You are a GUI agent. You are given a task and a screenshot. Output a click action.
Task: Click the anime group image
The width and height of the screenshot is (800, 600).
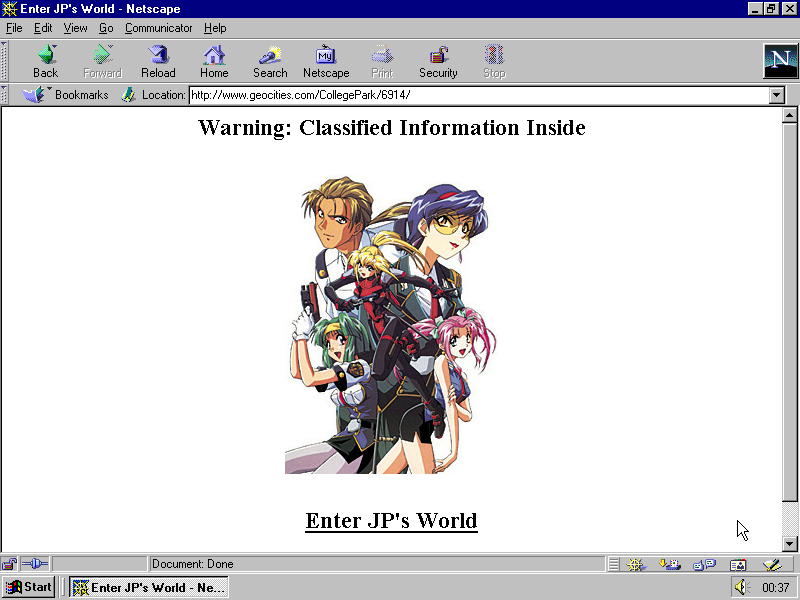tap(390, 325)
